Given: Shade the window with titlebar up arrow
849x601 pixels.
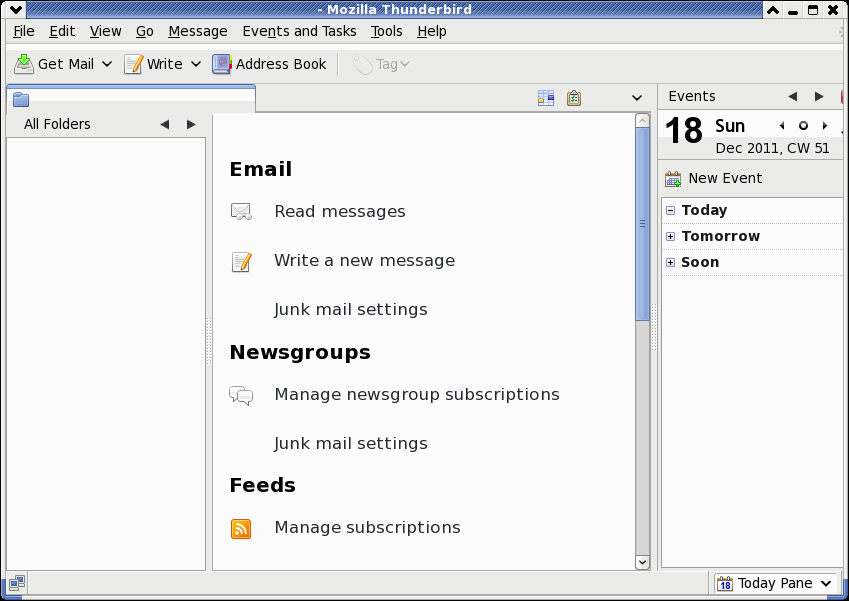Looking at the screenshot, I should (773, 10).
